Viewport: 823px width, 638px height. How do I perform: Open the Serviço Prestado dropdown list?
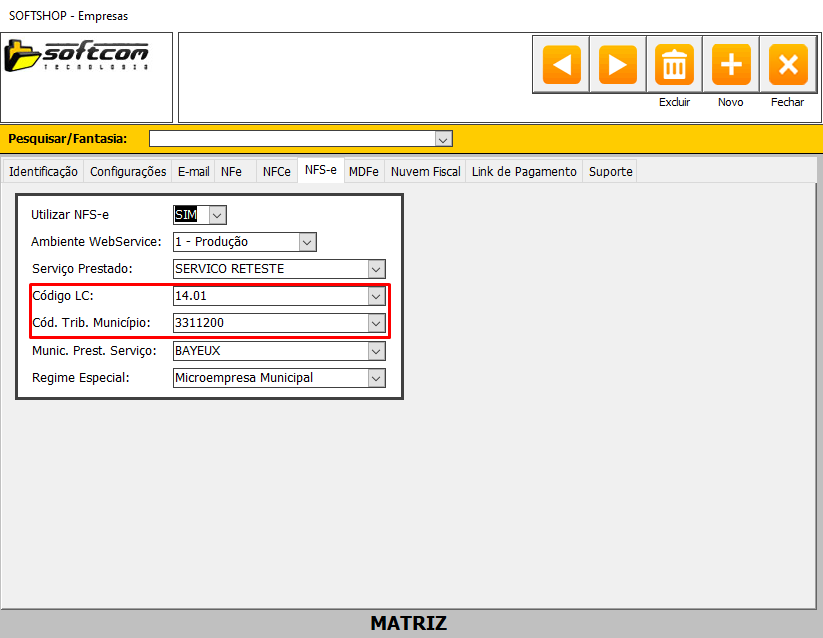376,269
